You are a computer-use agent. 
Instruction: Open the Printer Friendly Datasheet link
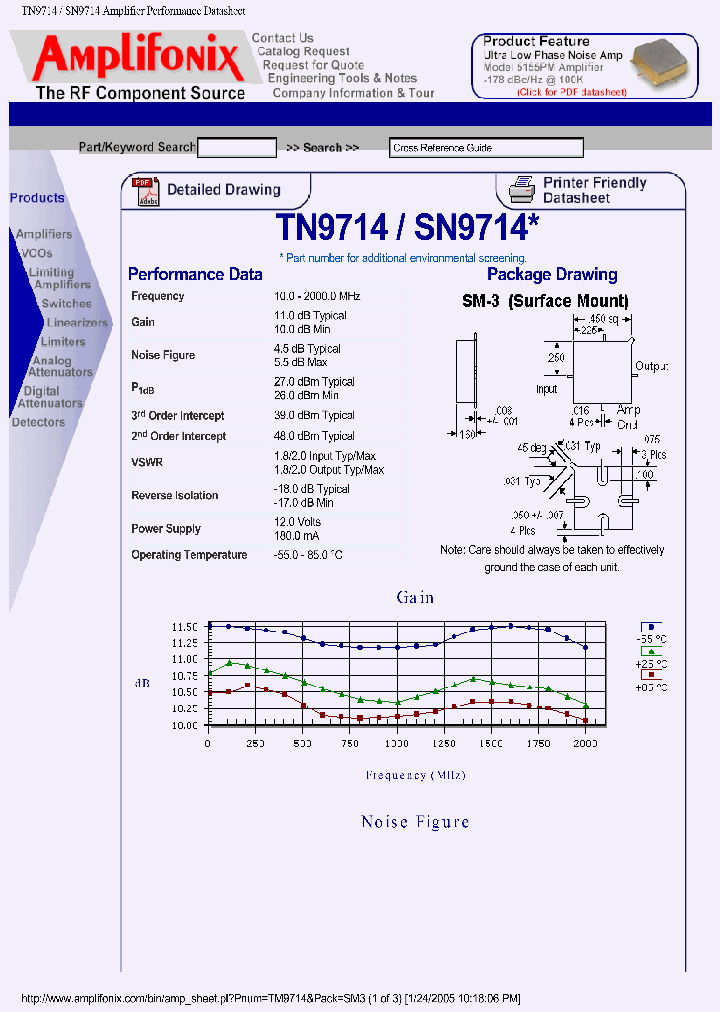point(595,190)
